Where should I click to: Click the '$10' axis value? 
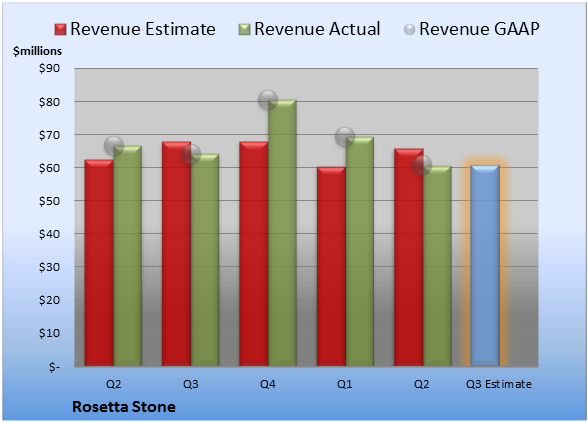50,333
